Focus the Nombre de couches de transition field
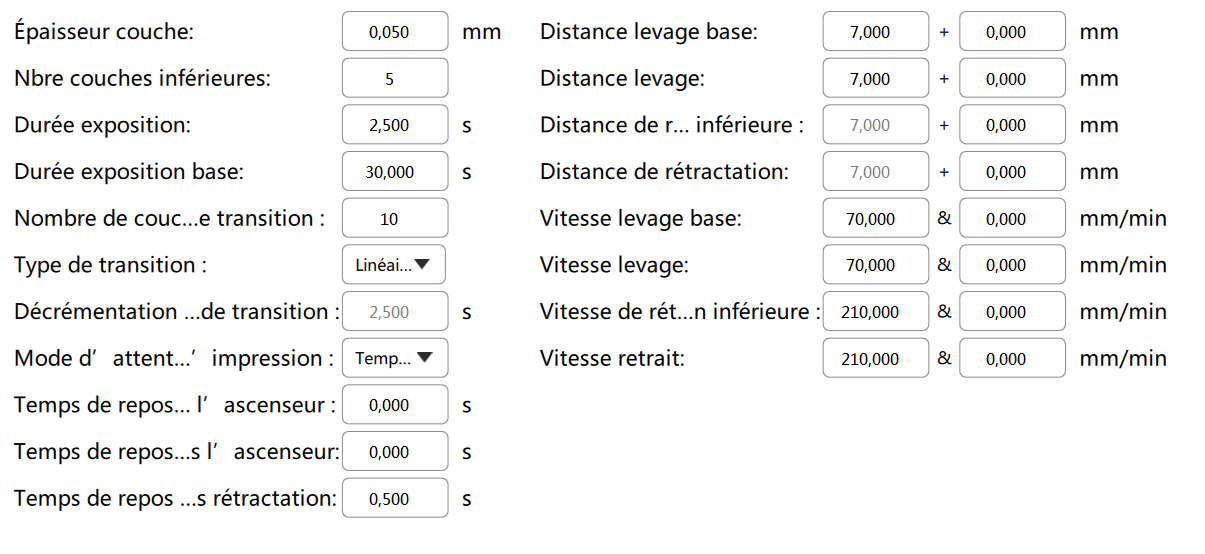This screenshot has height=554, width=1205. pyautogui.click(x=394, y=218)
